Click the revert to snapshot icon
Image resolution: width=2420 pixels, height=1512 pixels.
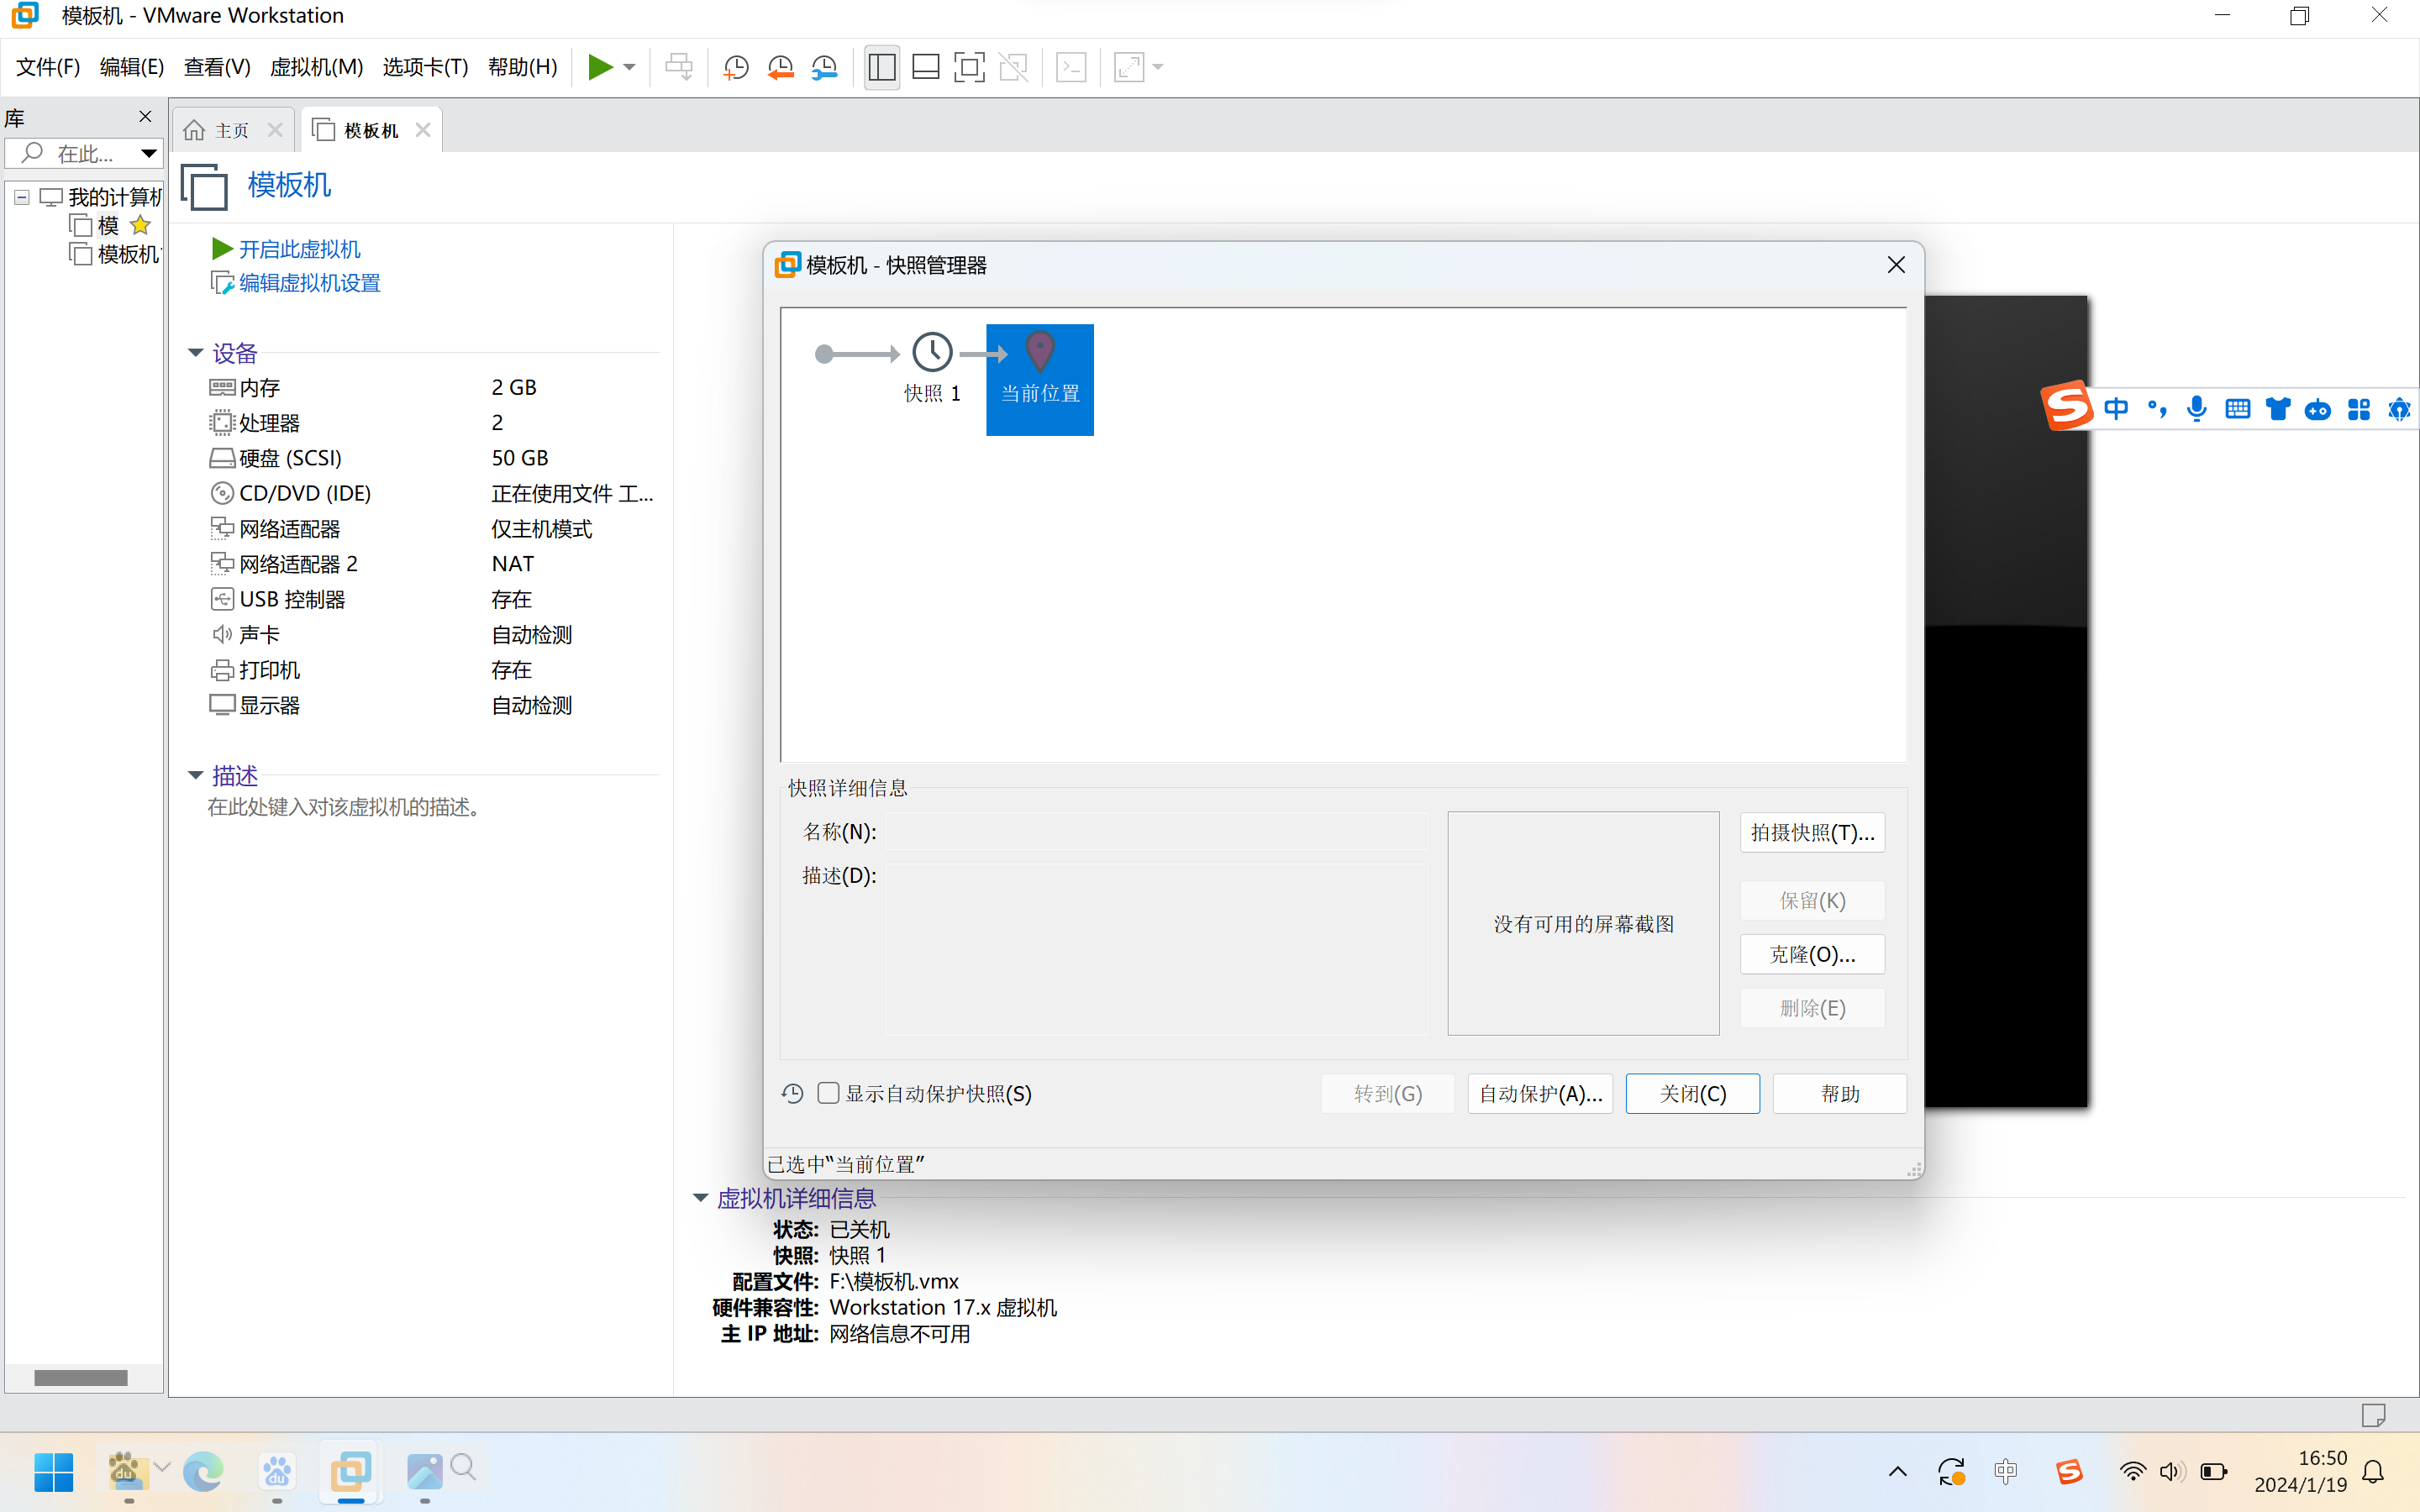780,67
